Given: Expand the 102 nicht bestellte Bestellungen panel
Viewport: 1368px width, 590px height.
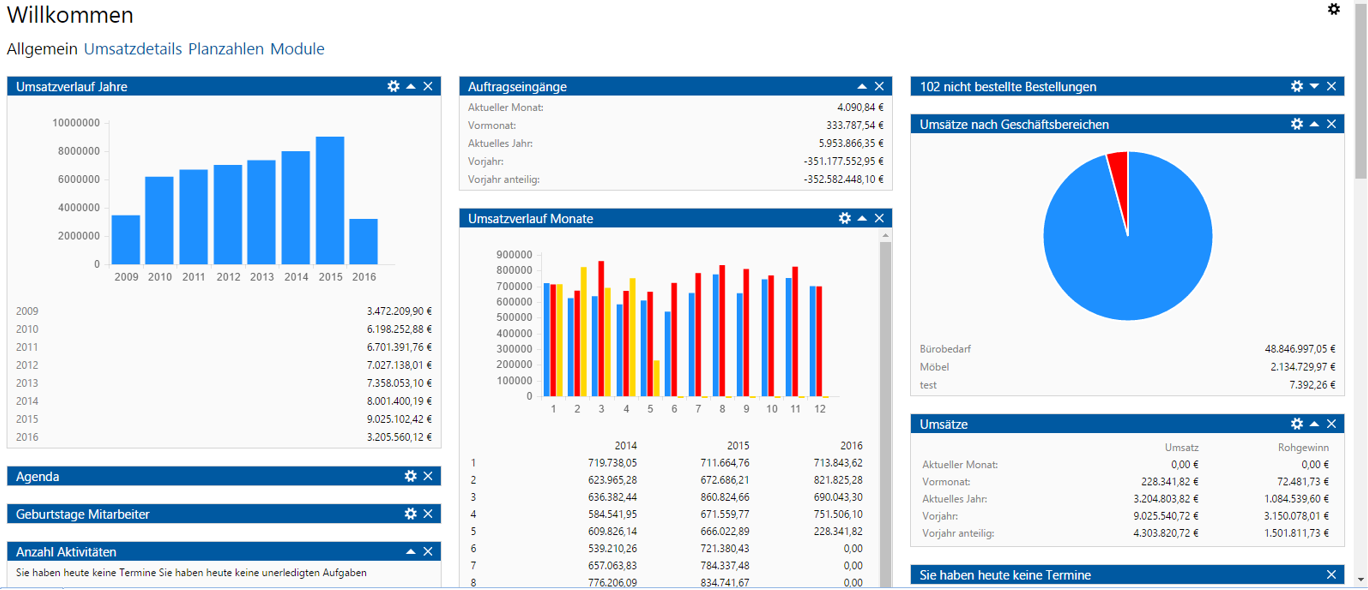Looking at the screenshot, I should 1315,87.
